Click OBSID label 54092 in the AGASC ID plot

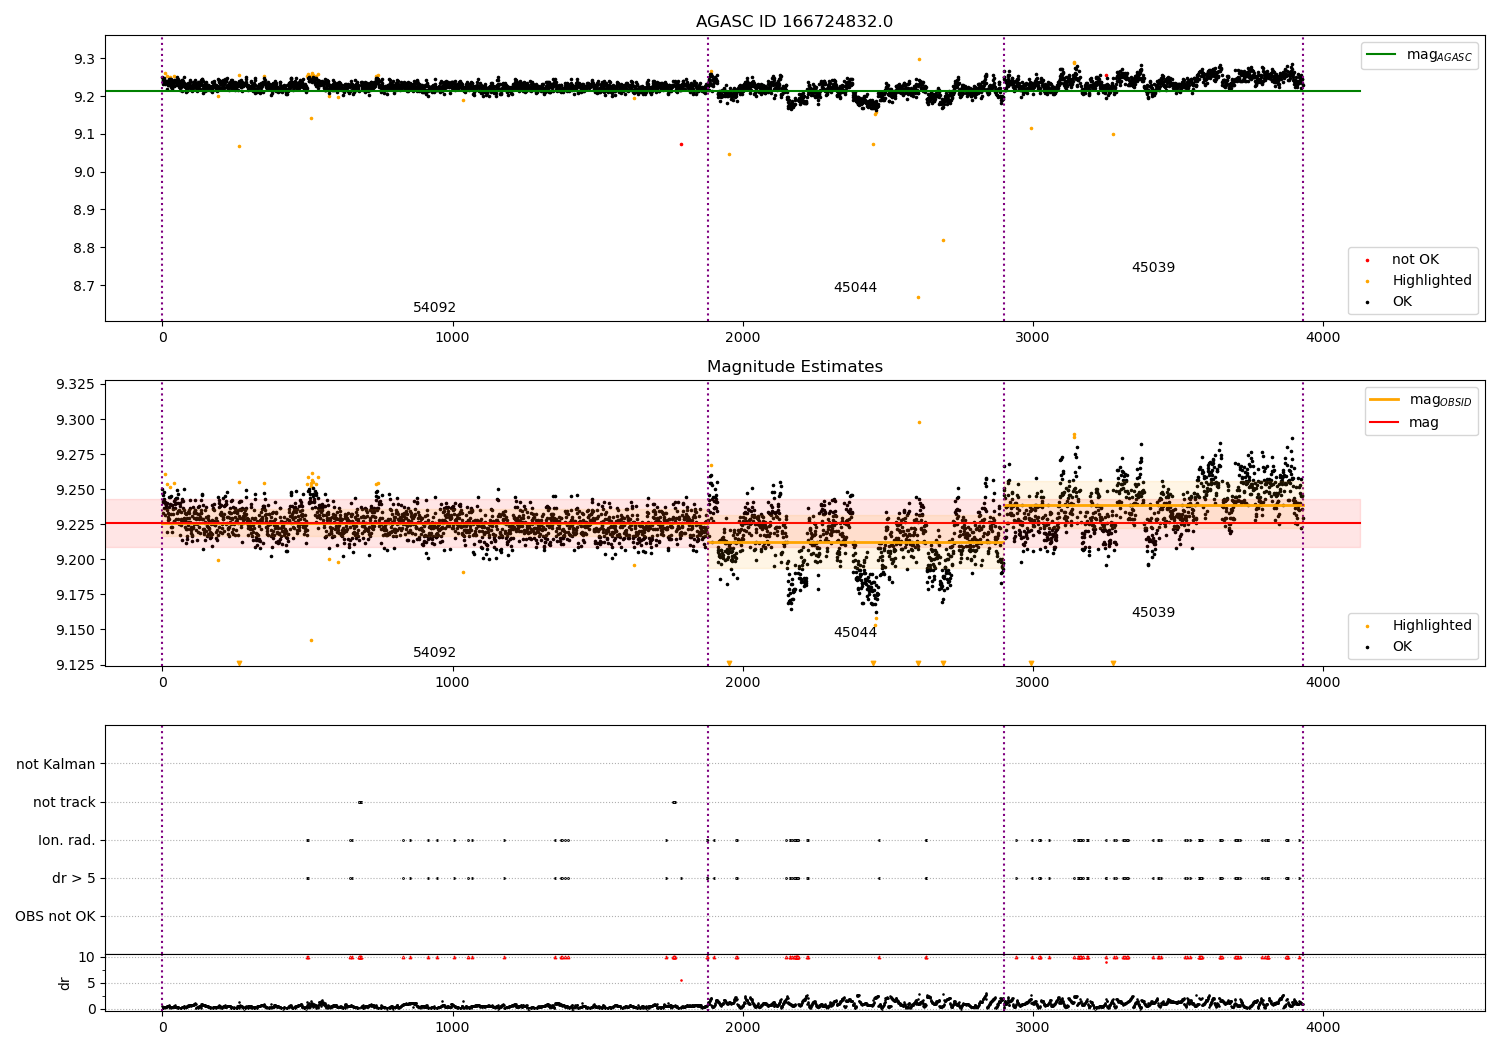[434, 308]
